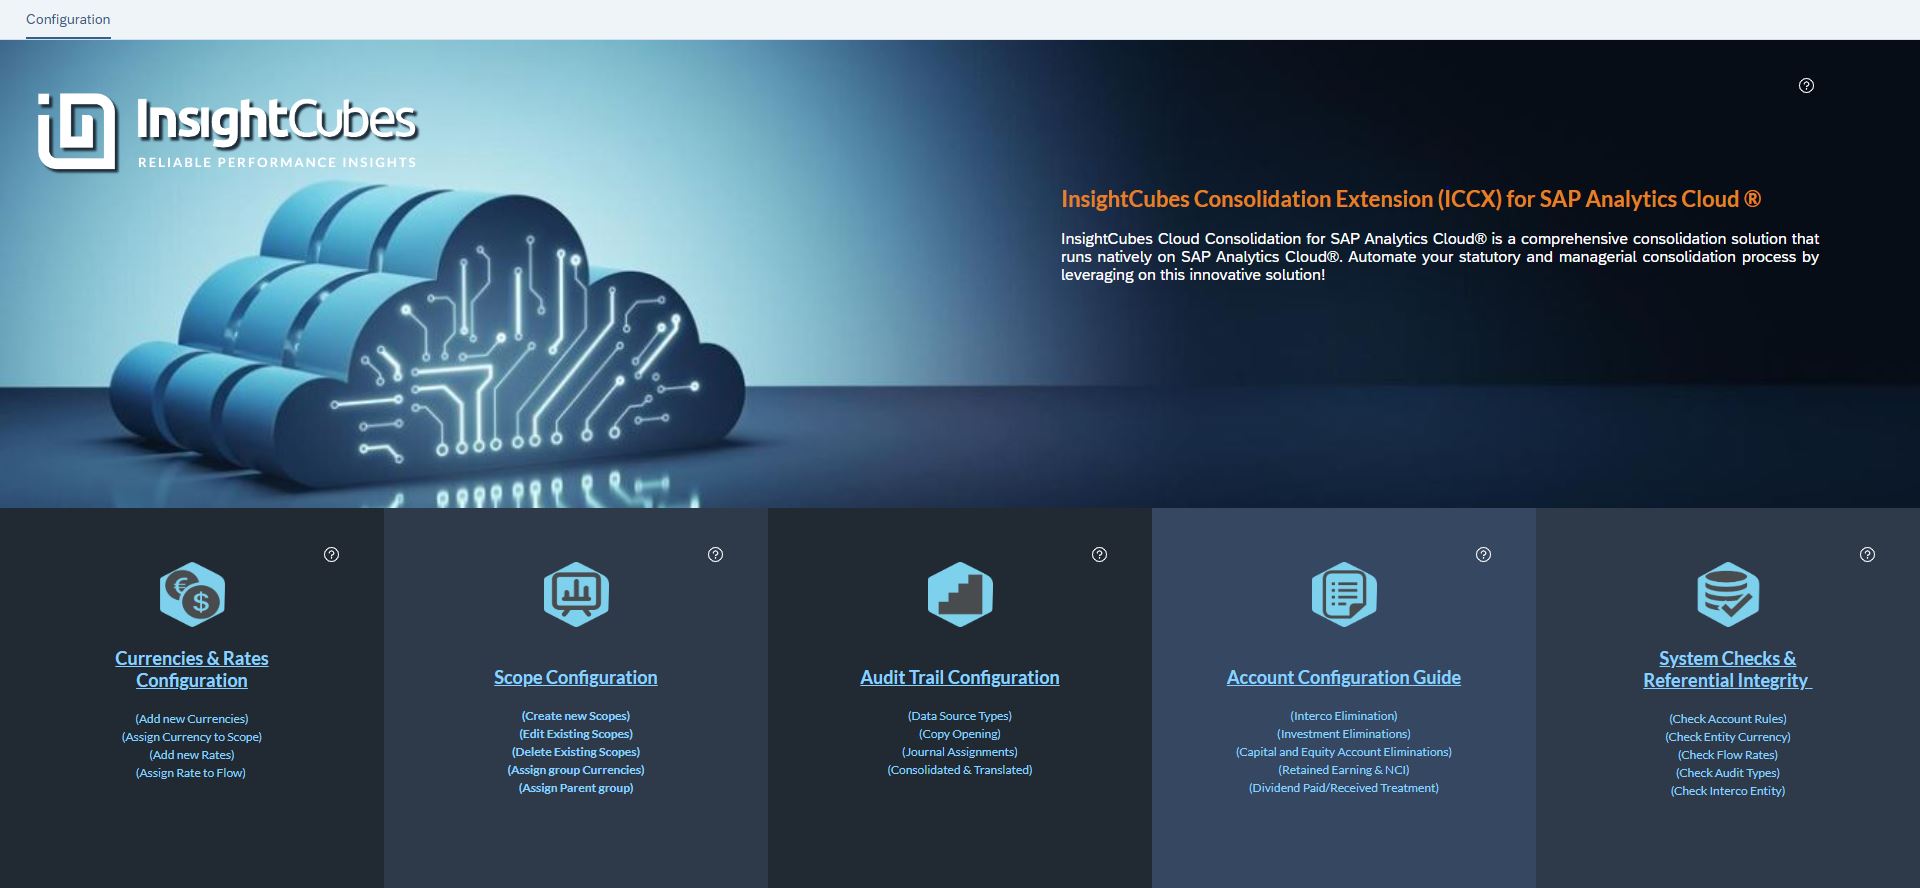Click '(Check Flow Rates)' text
Image resolution: width=1920 pixels, height=888 pixels.
[x=1728, y=755]
